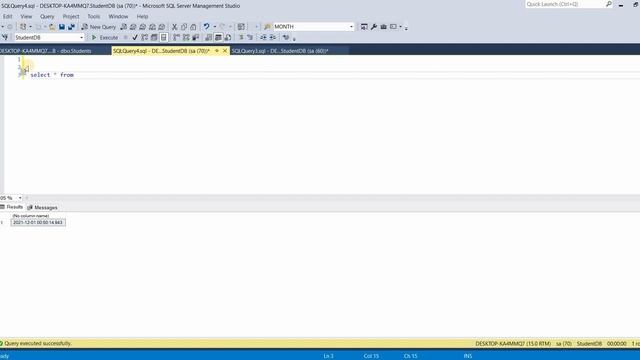Open the Help menu
The image size is (640, 360).
[142, 16]
